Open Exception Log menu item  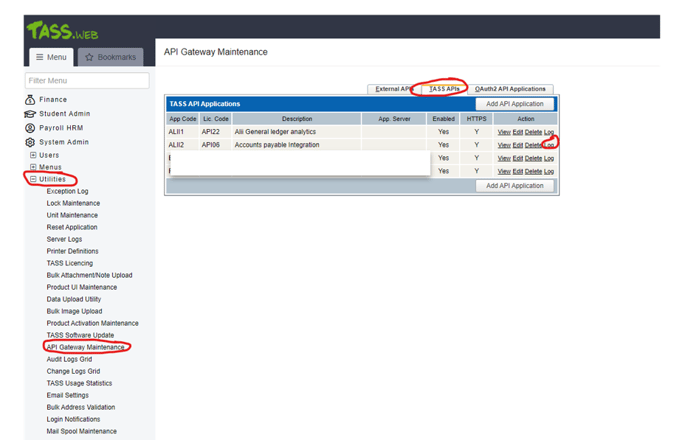[68, 191]
